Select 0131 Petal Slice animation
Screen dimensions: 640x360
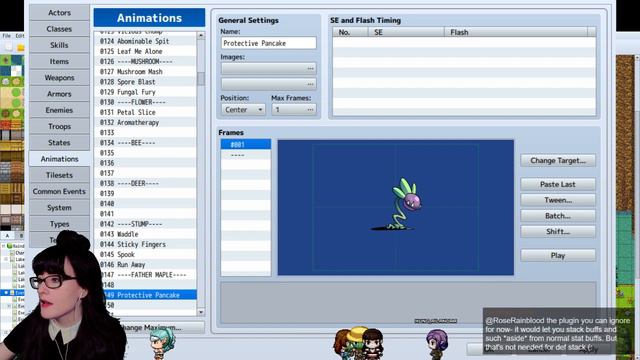(145, 112)
